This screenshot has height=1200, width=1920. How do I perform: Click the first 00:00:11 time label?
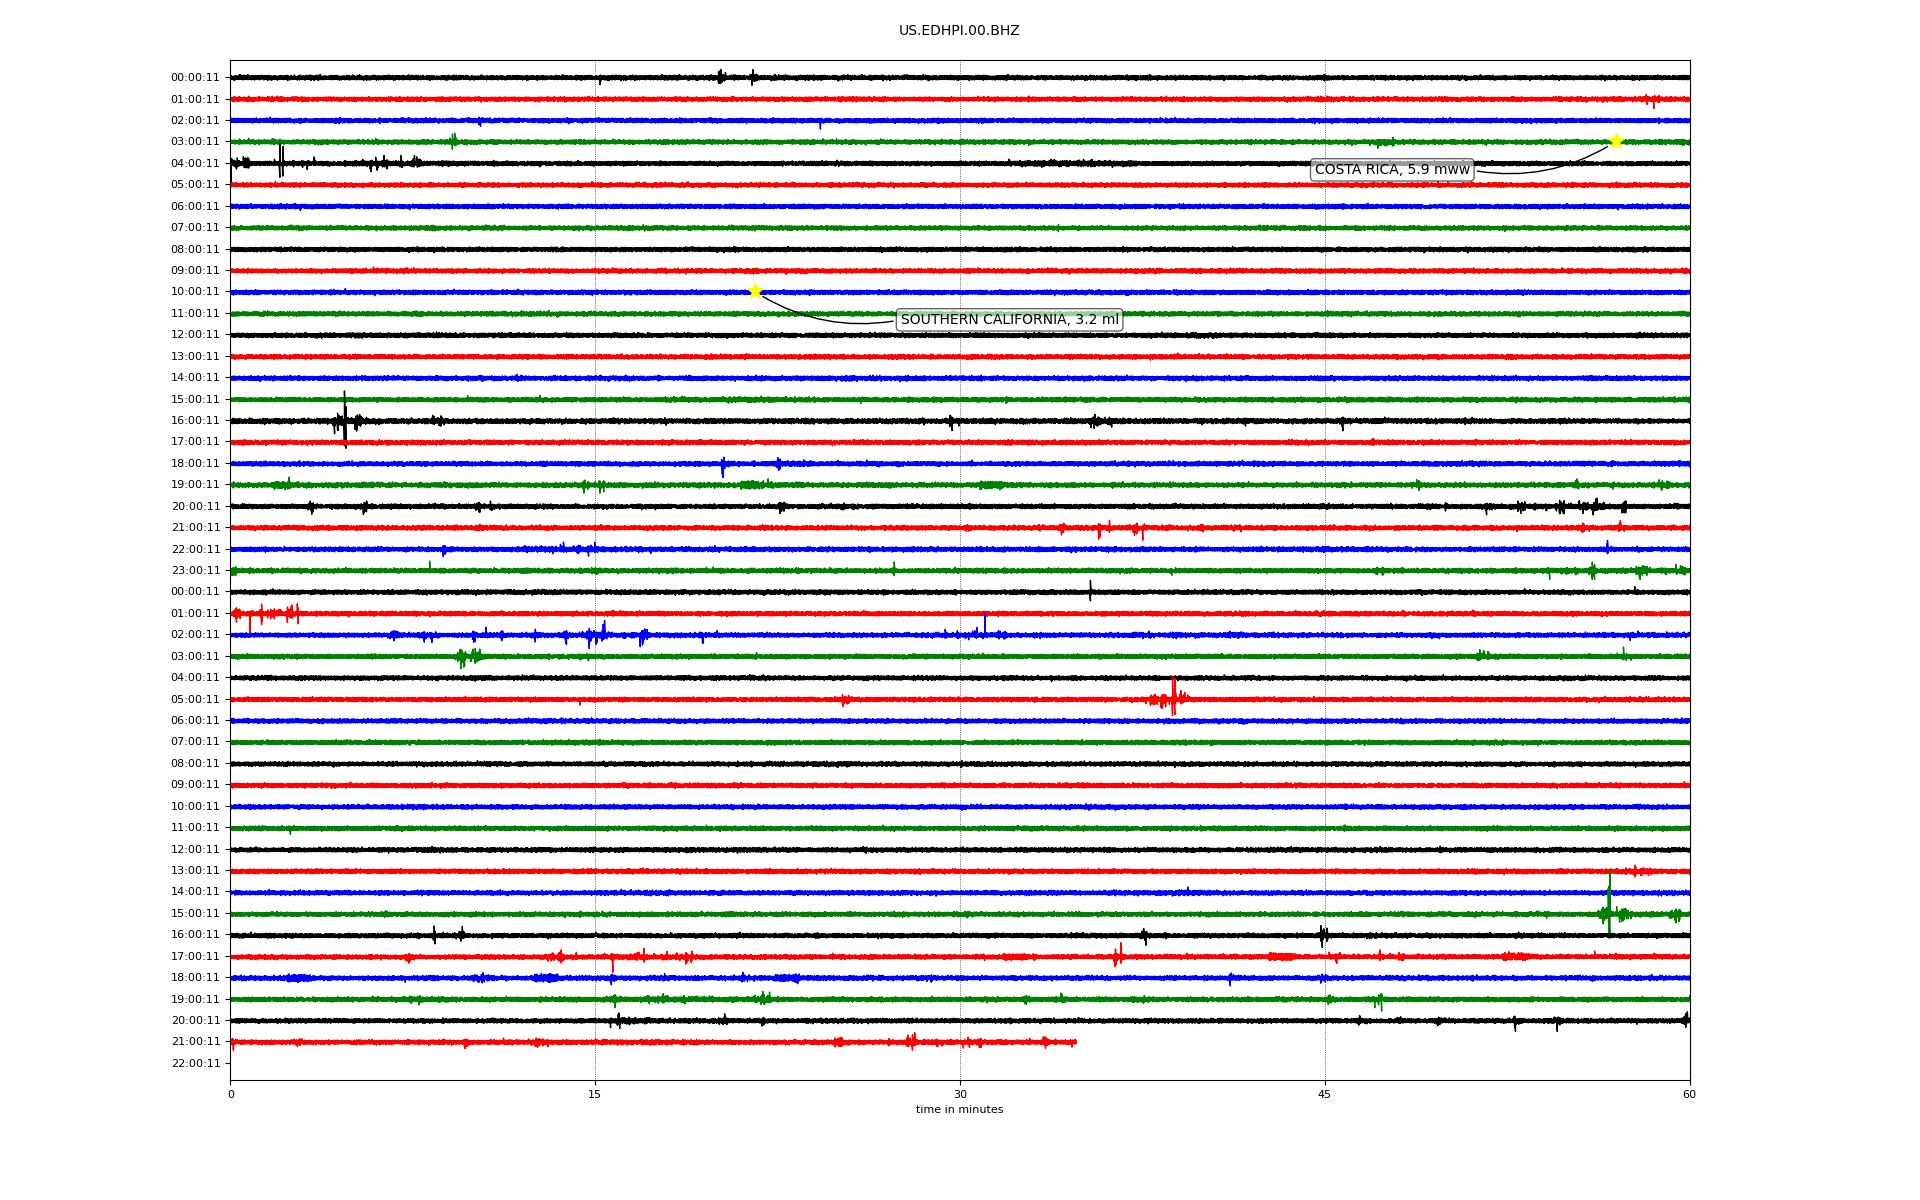195,77
